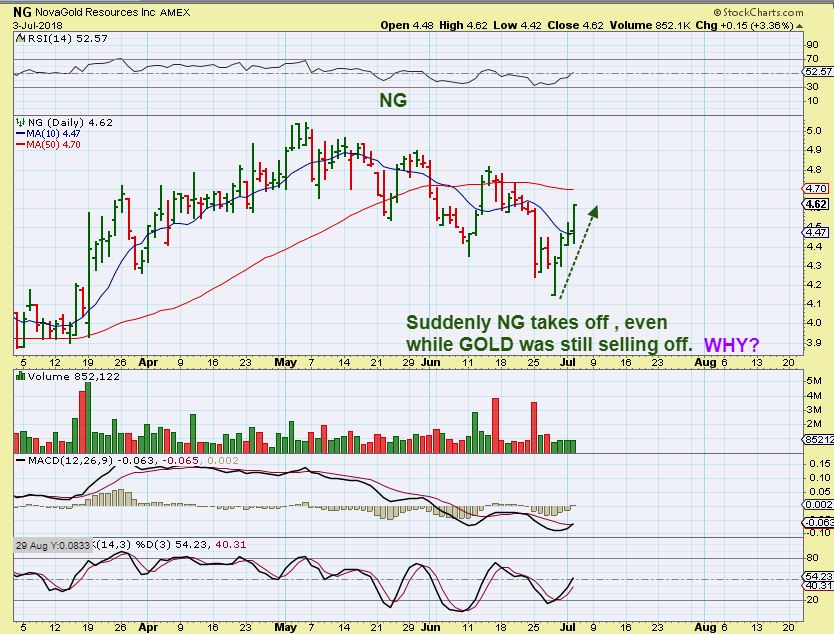Click the 4.47 blue price axis tag
The image size is (834, 634).
816,232
